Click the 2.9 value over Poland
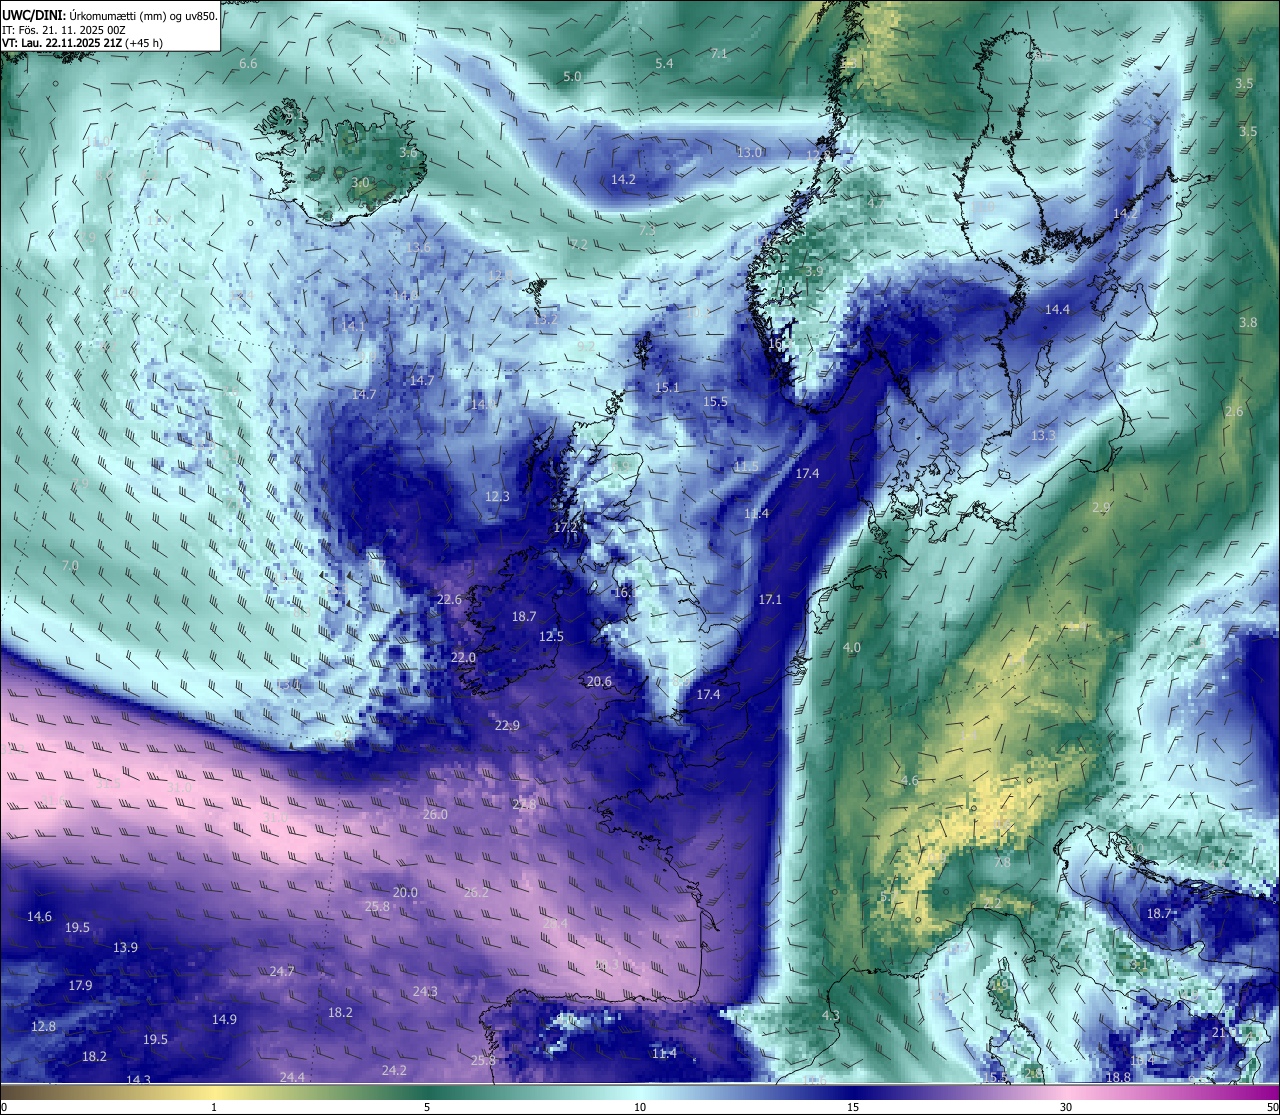 click(x=1100, y=507)
